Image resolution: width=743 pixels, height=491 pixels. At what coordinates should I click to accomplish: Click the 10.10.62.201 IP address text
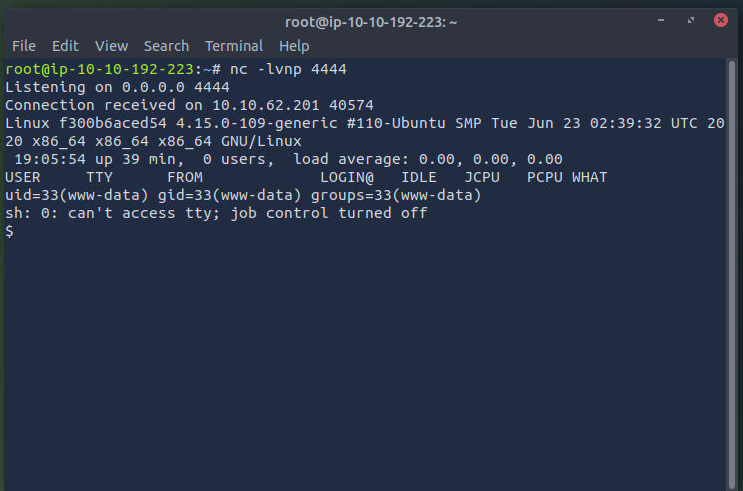[x=265, y=105]
